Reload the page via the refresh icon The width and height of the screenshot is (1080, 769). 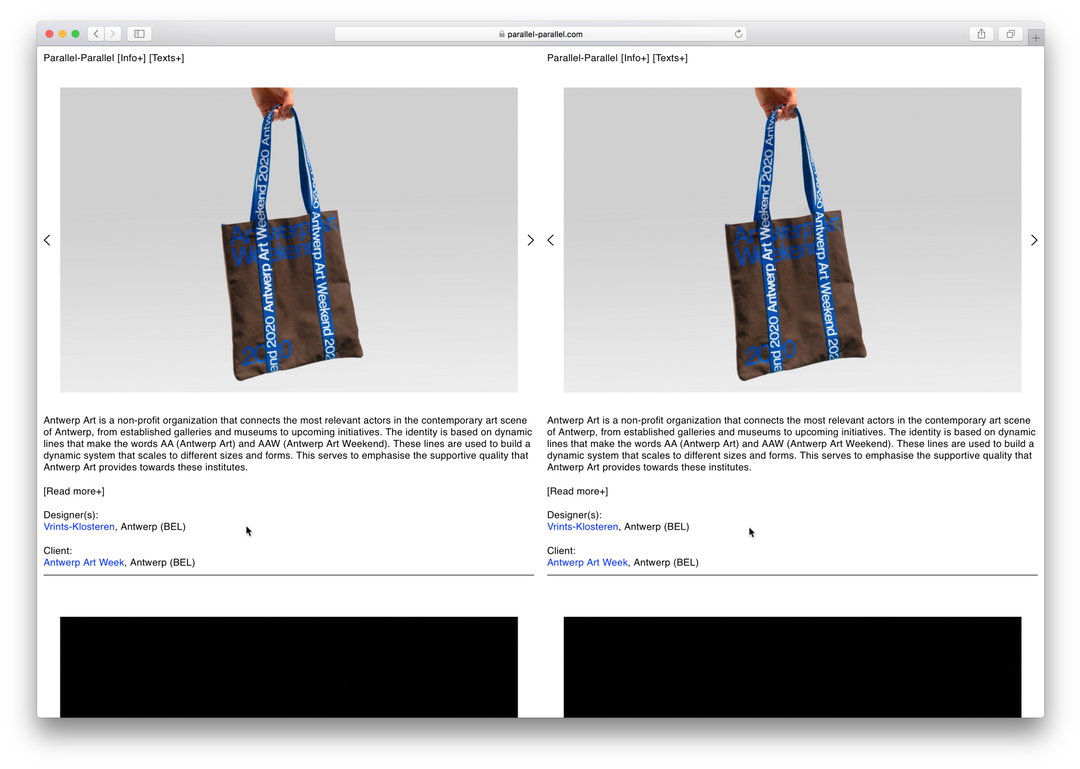[738, 34]
